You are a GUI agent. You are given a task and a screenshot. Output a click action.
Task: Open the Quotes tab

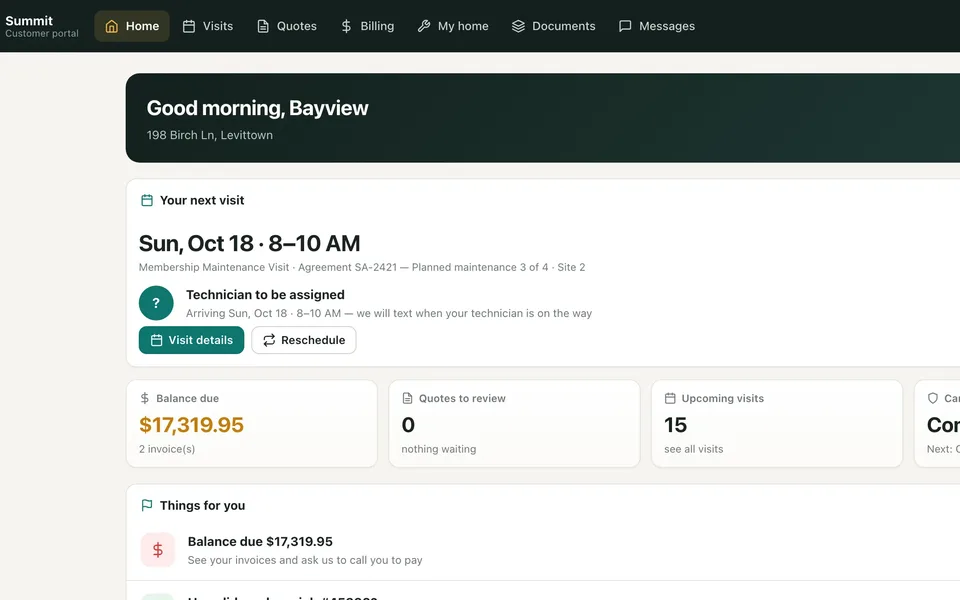(287, 26)
